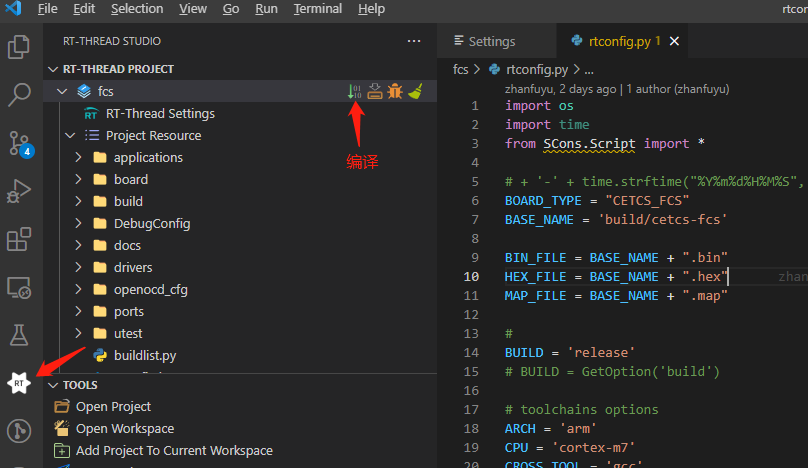Click the download flash icon for fcs
808x468 pixels.
[375, 91]
